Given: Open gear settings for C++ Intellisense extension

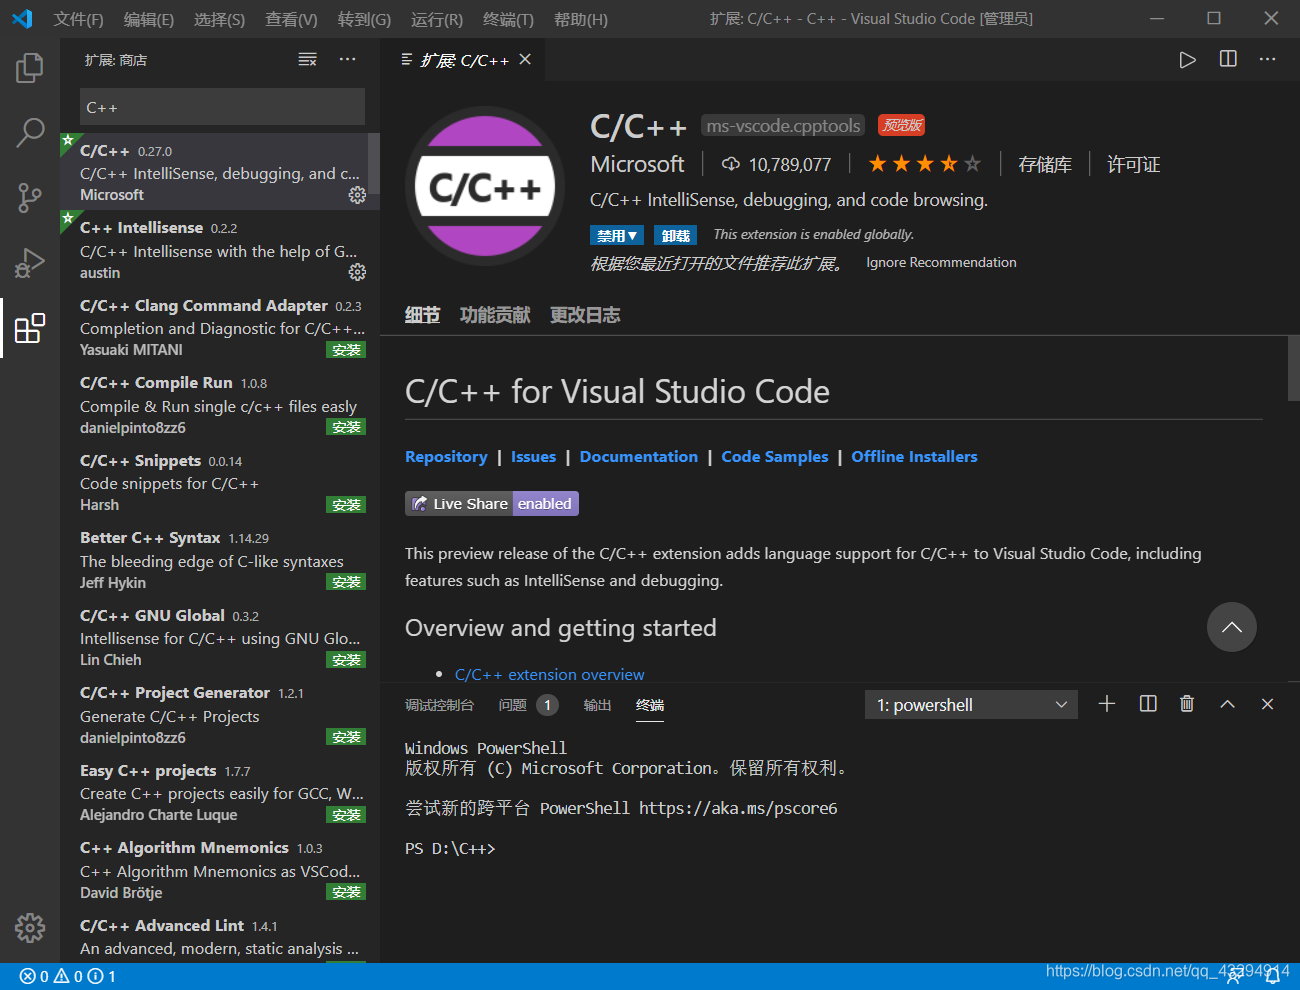Looking at the screenshot, I should point(357,272).
